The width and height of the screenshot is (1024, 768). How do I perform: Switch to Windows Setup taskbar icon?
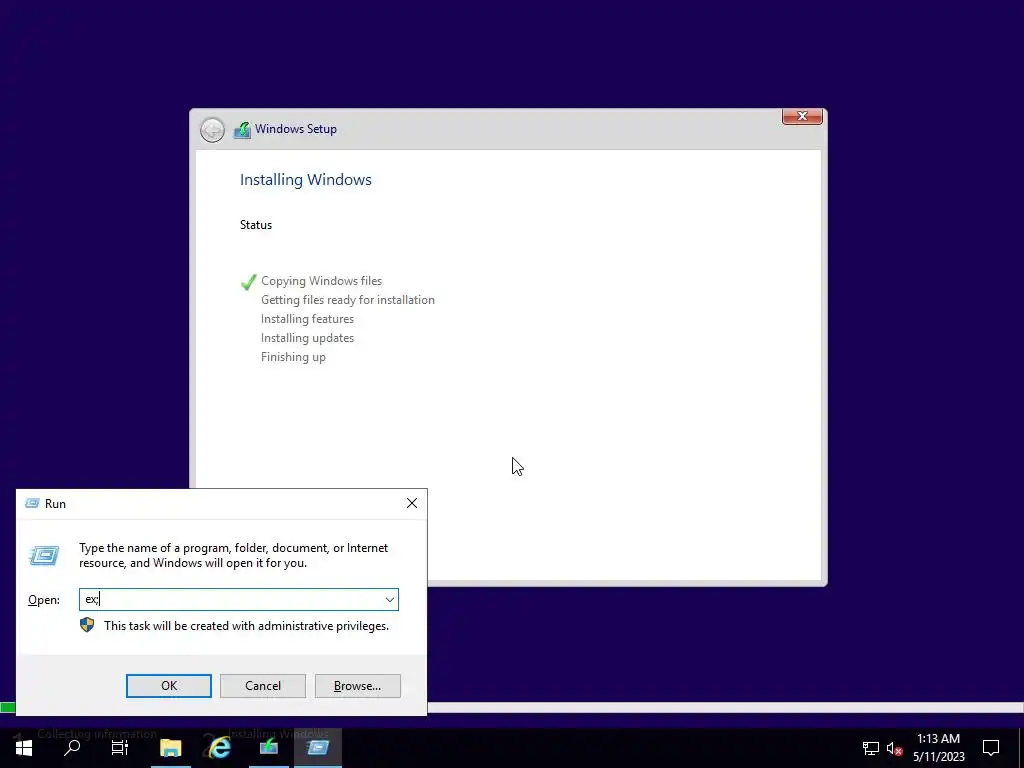click(x=268, y=748)
